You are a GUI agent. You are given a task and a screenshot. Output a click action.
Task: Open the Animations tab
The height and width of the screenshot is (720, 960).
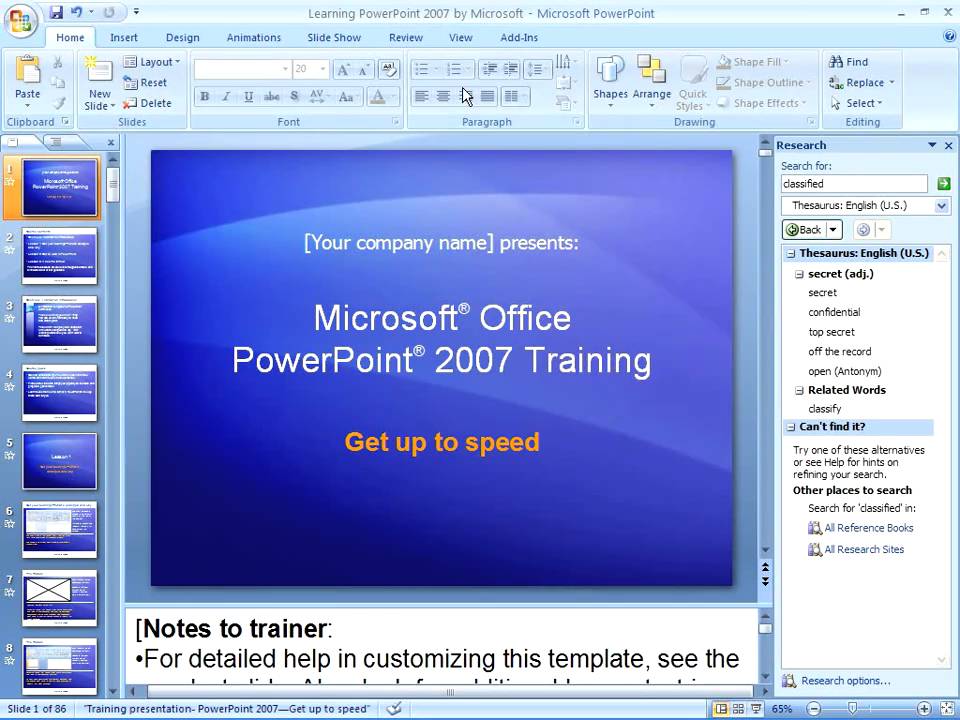253,37
